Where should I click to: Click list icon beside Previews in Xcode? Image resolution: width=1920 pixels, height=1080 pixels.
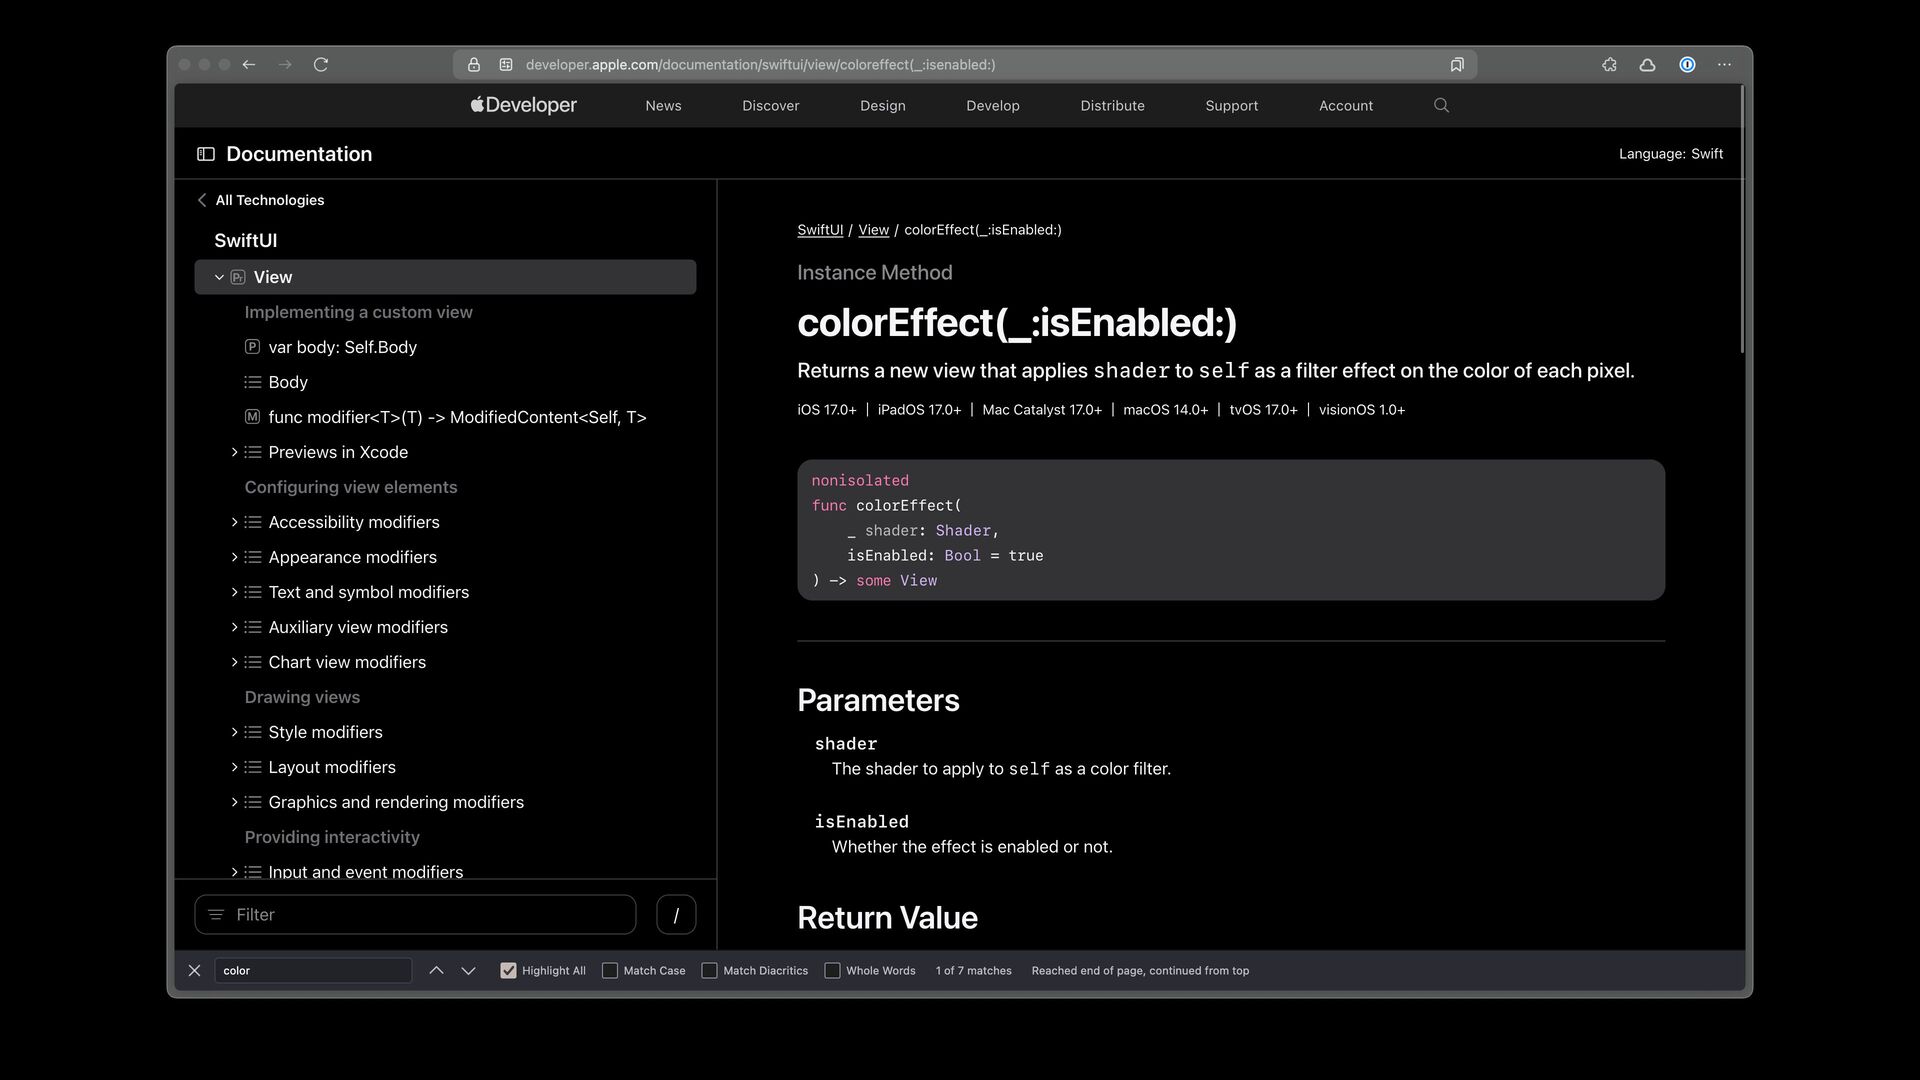[252, 452]
